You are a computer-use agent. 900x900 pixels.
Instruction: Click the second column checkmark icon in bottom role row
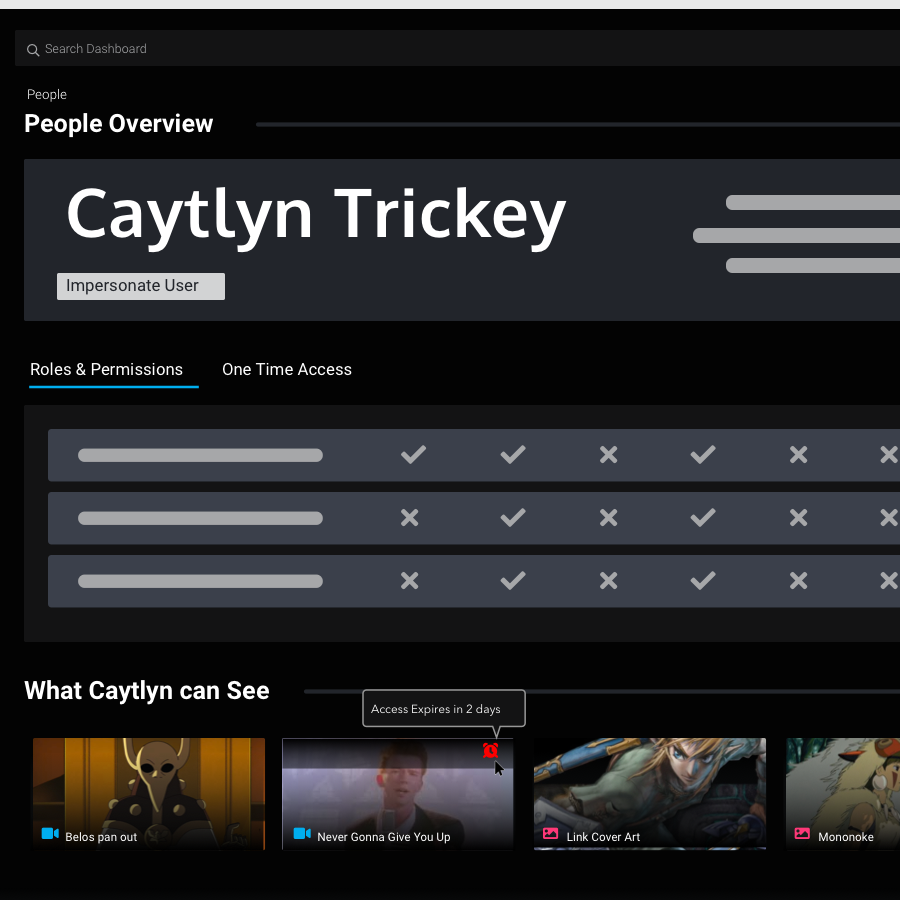tap(513, 581)
